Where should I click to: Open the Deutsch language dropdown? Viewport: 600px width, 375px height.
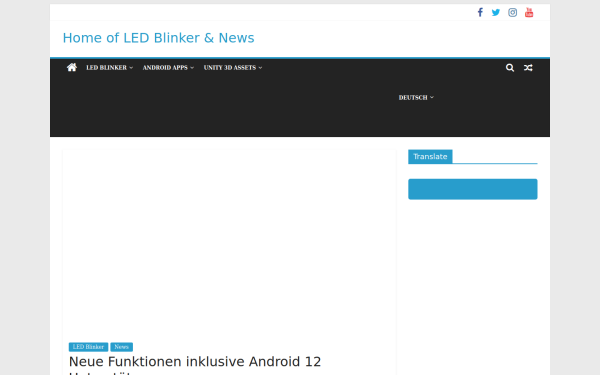pos(416,98)
